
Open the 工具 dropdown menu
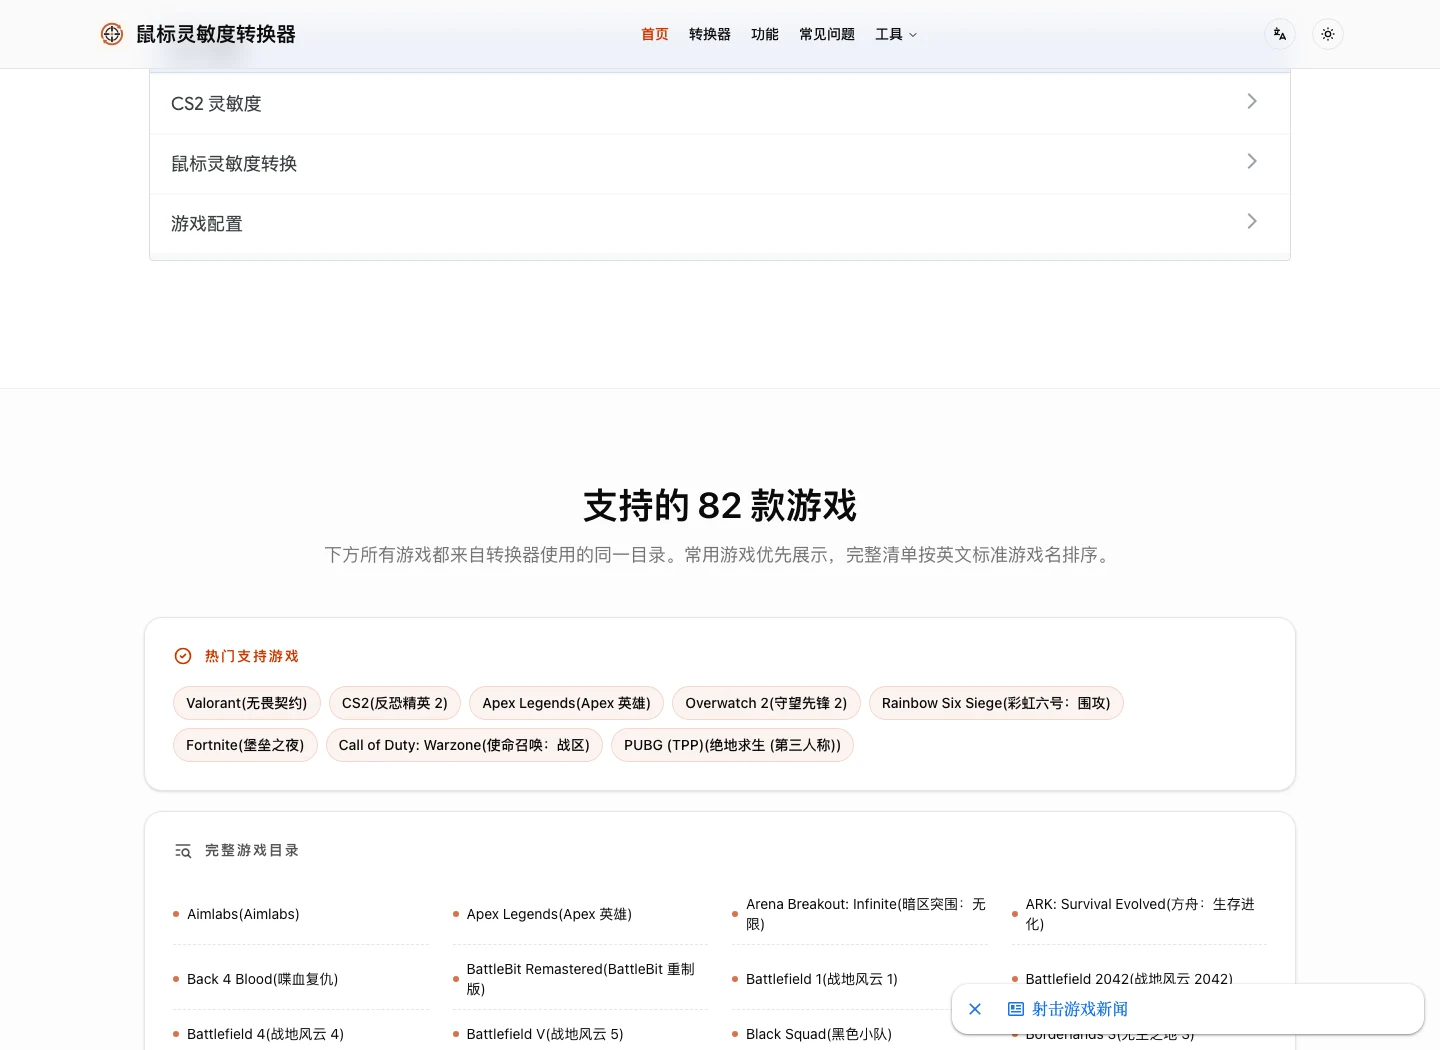[896, 34]
